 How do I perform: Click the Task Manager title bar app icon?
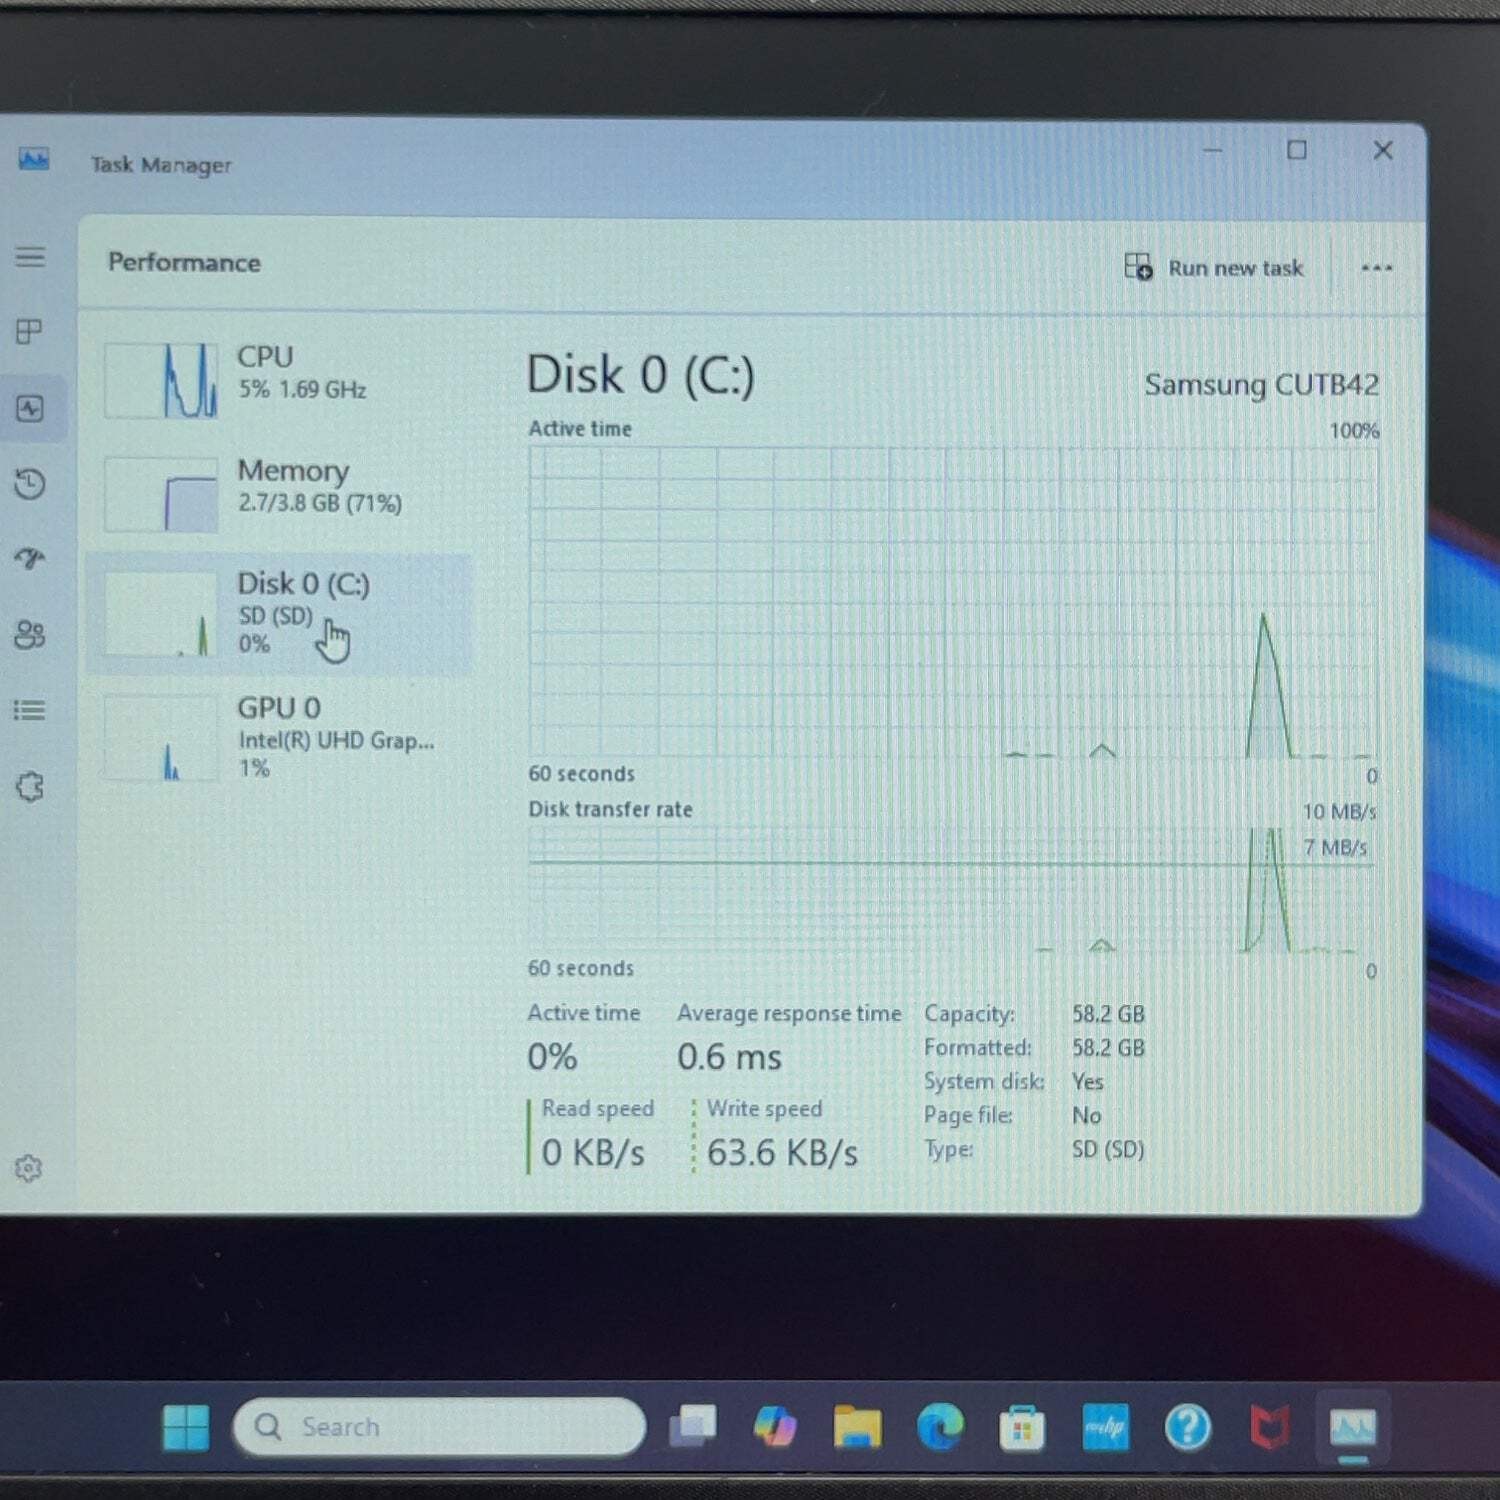tap(33, 159)
